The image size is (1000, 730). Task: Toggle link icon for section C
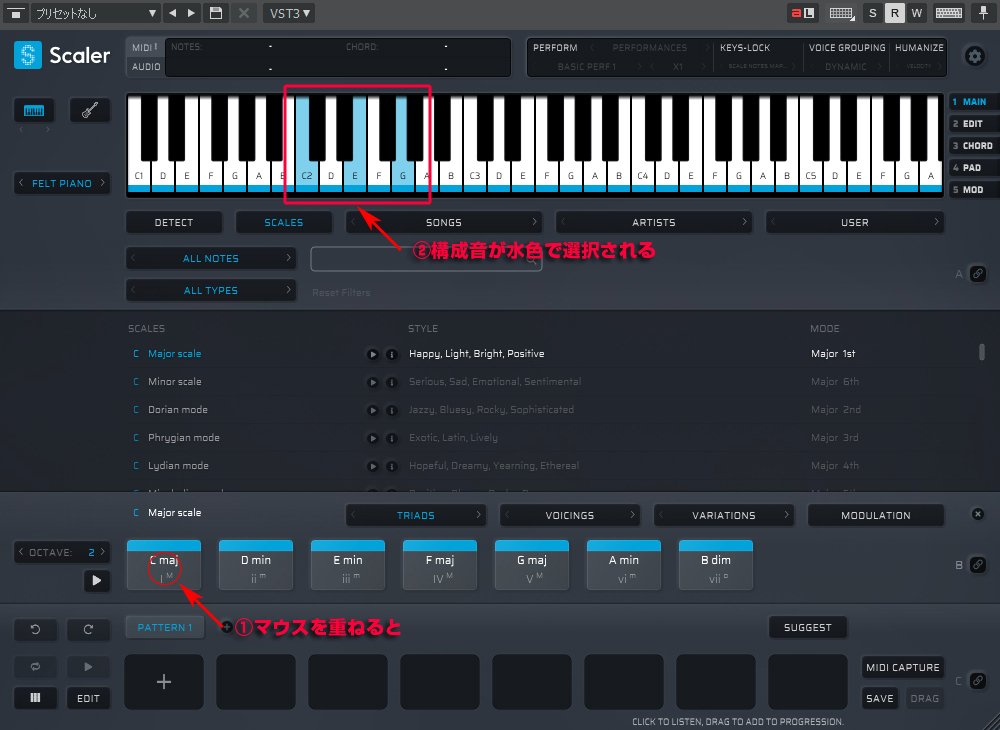(x=977, y=680)
